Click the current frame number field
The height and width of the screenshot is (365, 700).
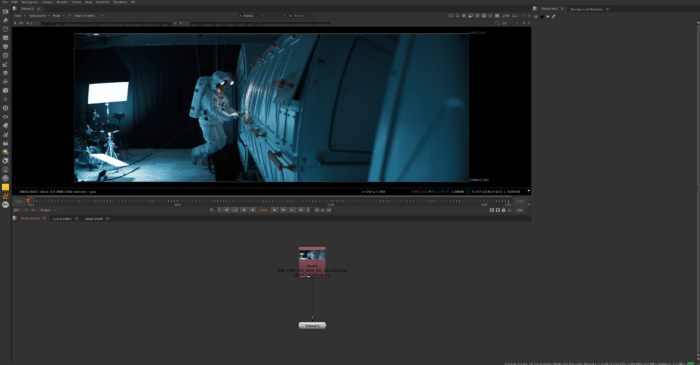point(263,210)
